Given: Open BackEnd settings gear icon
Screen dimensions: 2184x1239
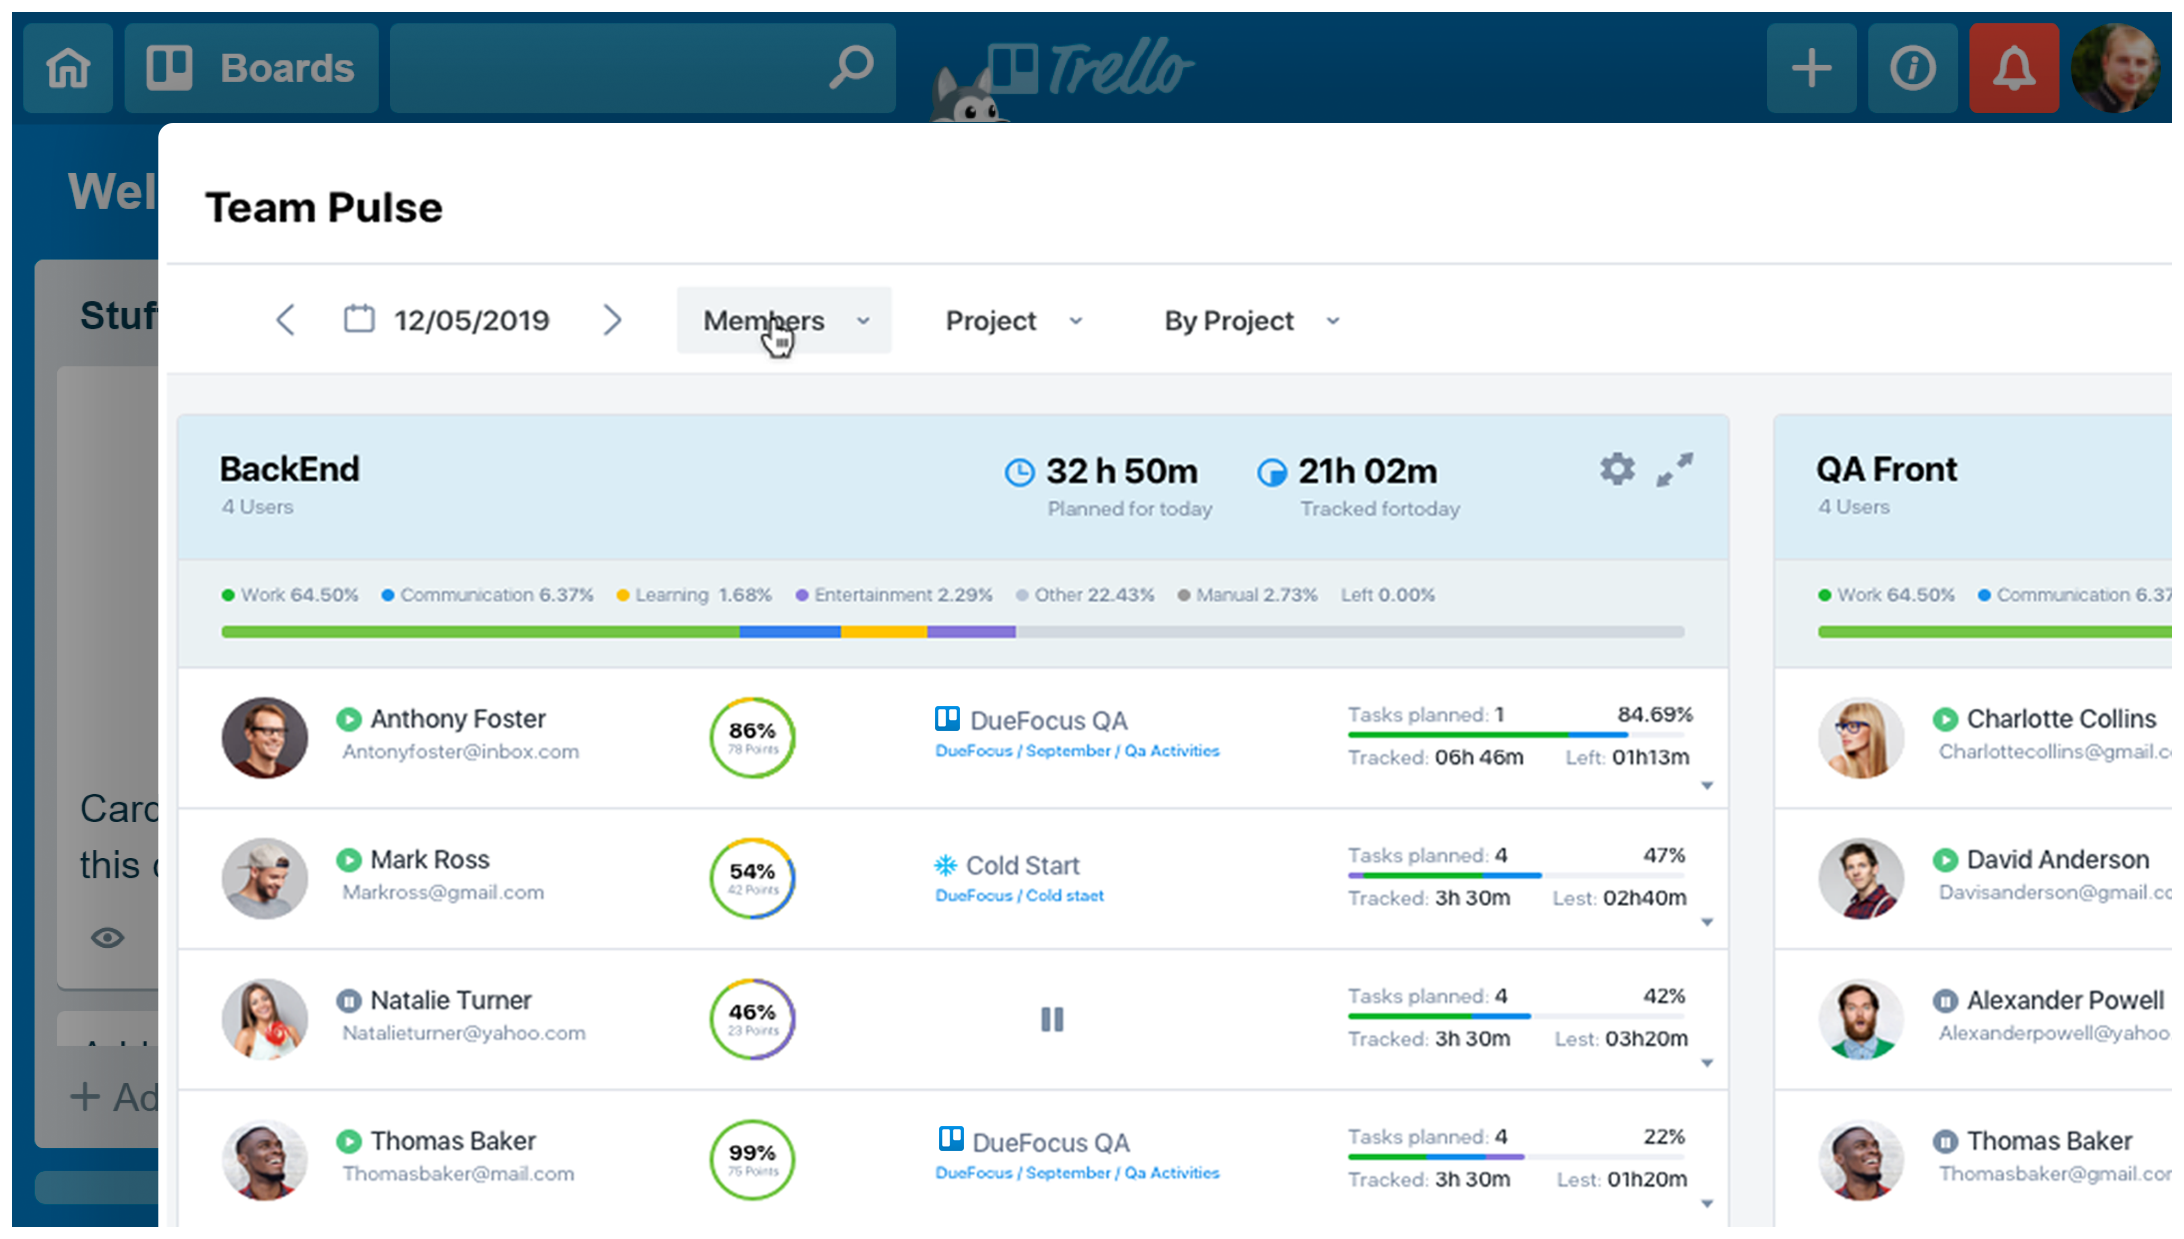Looking at the screenshot, I should click(1617, 469).
